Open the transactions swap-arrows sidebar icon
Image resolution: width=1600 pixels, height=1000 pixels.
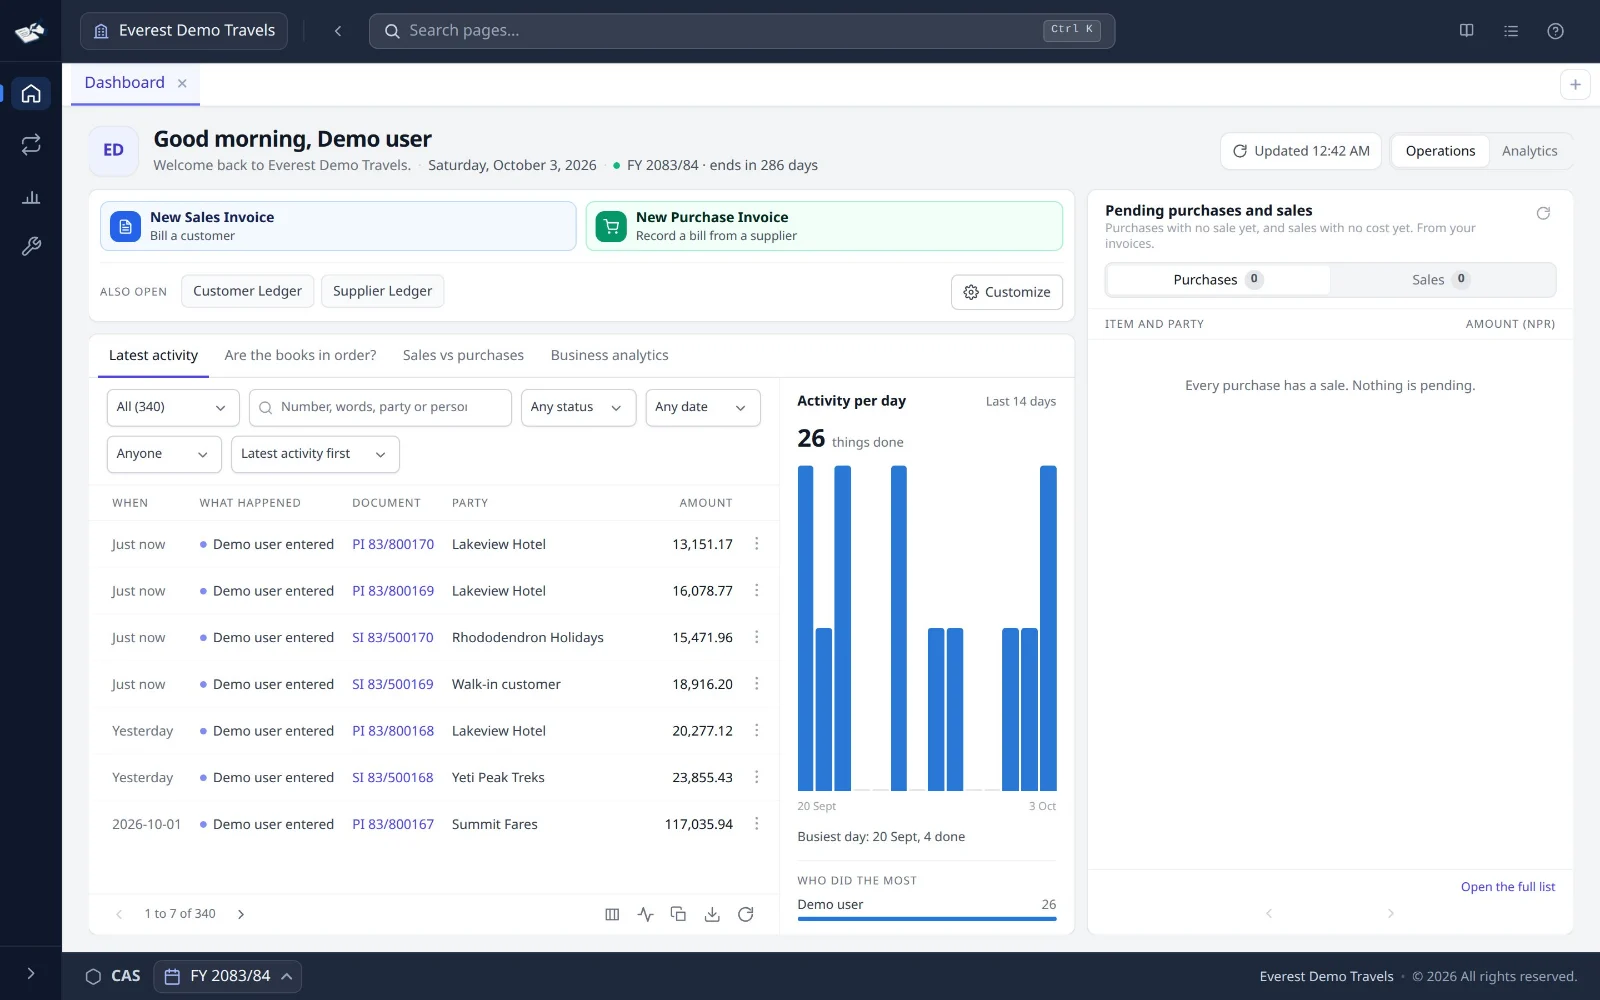coord(31,145)
